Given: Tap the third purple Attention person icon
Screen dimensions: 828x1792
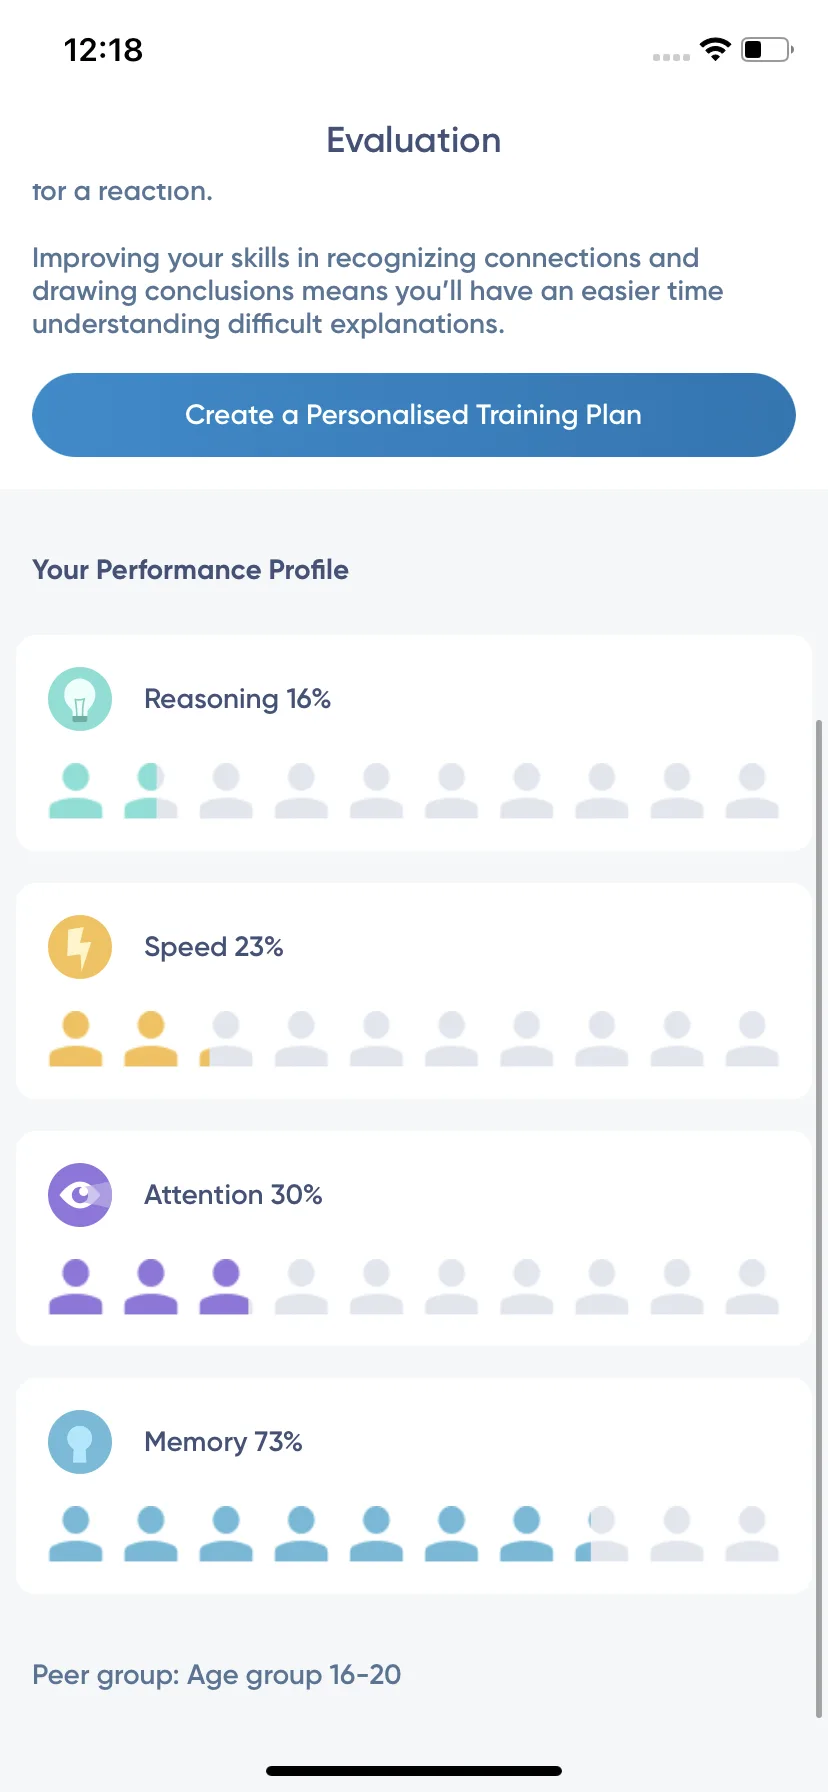Looking at the screenshot, I should [x=226, y=1286].
